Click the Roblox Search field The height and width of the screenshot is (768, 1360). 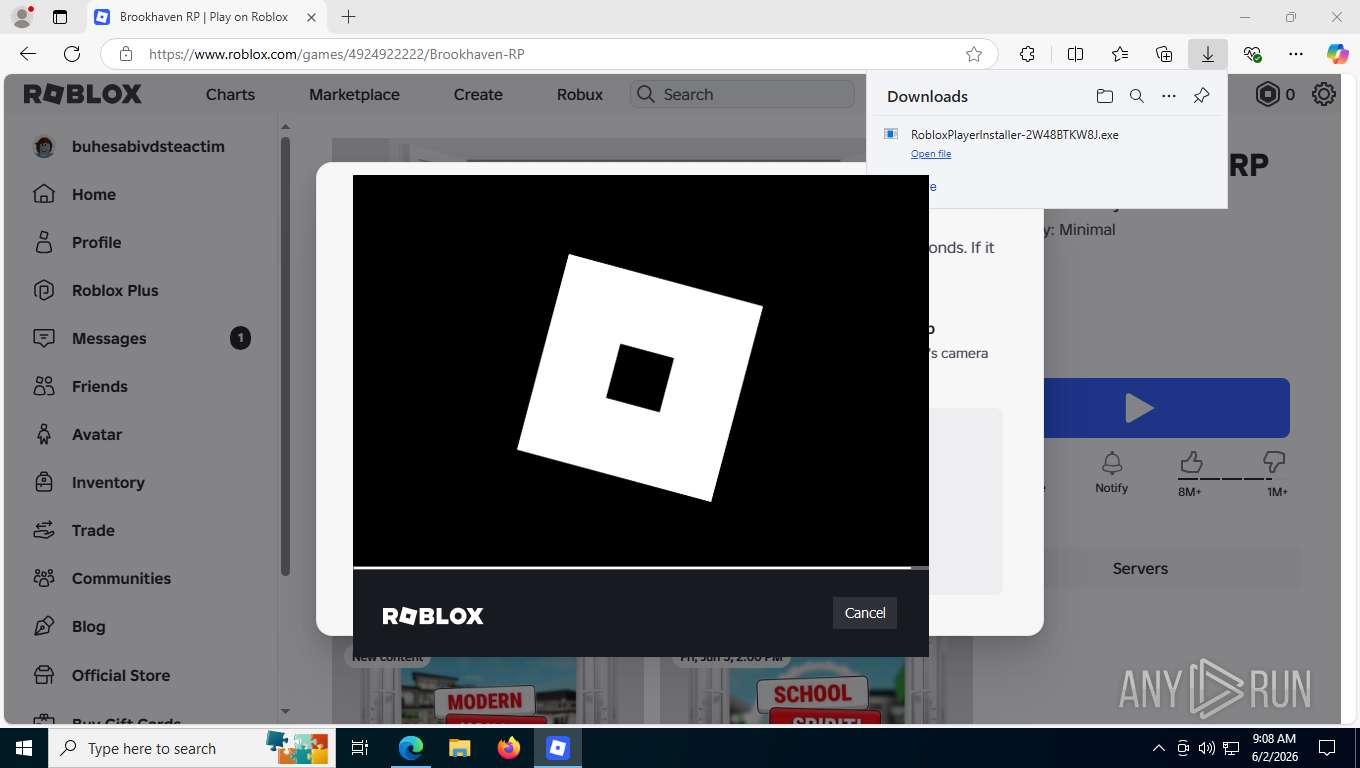[x=742, y=94]
